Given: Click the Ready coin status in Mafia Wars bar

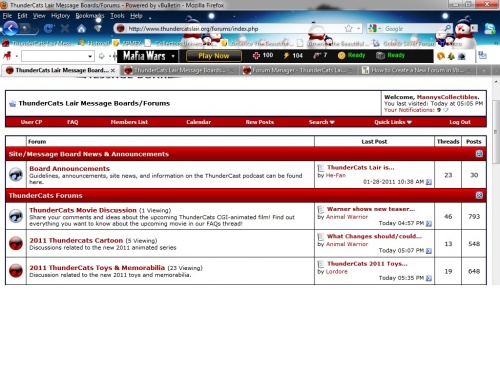Looking at the screenshot, I should [352, 55].
